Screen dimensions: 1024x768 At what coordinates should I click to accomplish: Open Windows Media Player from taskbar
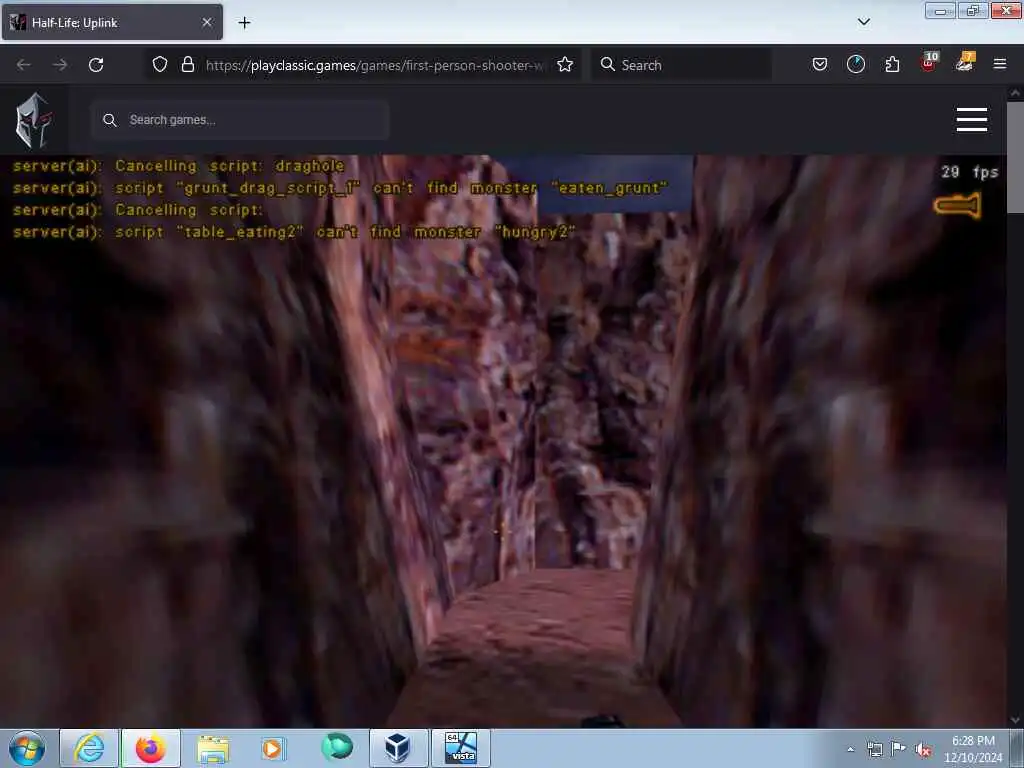pos(273,748)
